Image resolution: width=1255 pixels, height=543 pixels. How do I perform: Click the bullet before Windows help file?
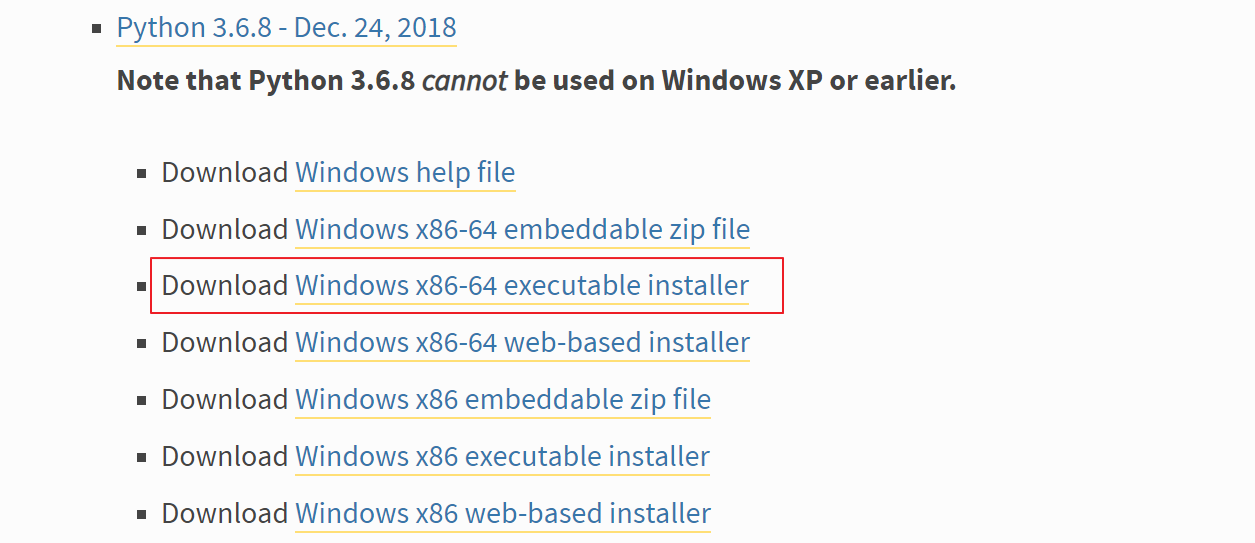142,174
